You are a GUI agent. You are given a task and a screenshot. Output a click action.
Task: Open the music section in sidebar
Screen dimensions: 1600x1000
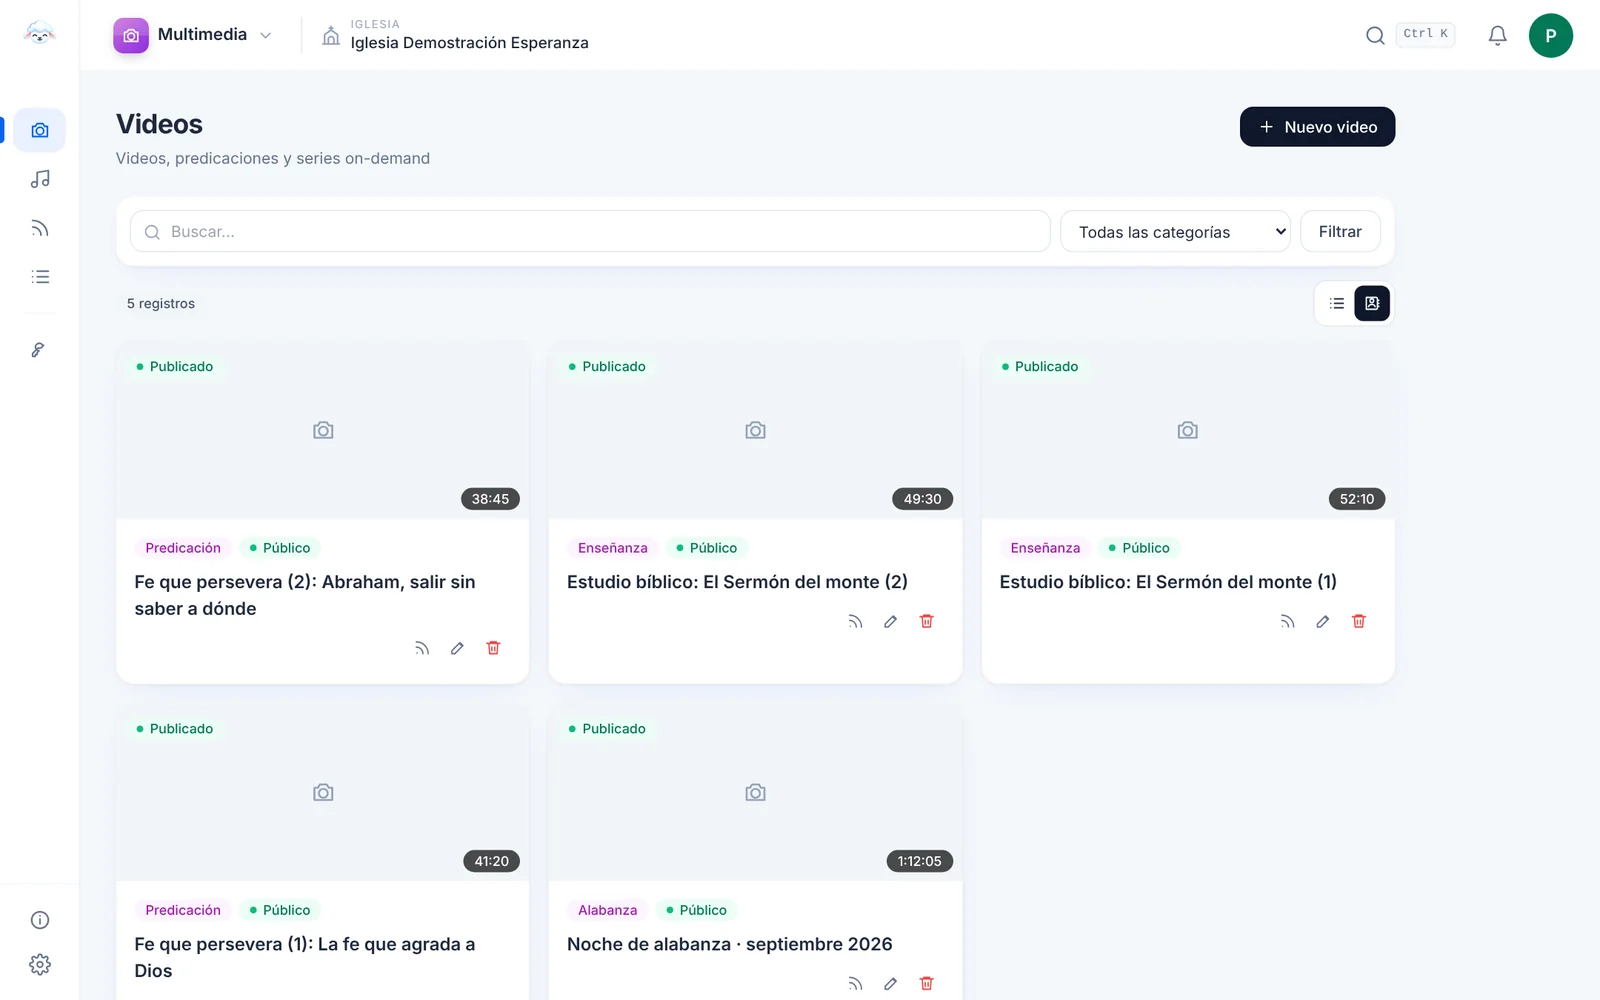point(40,179)
